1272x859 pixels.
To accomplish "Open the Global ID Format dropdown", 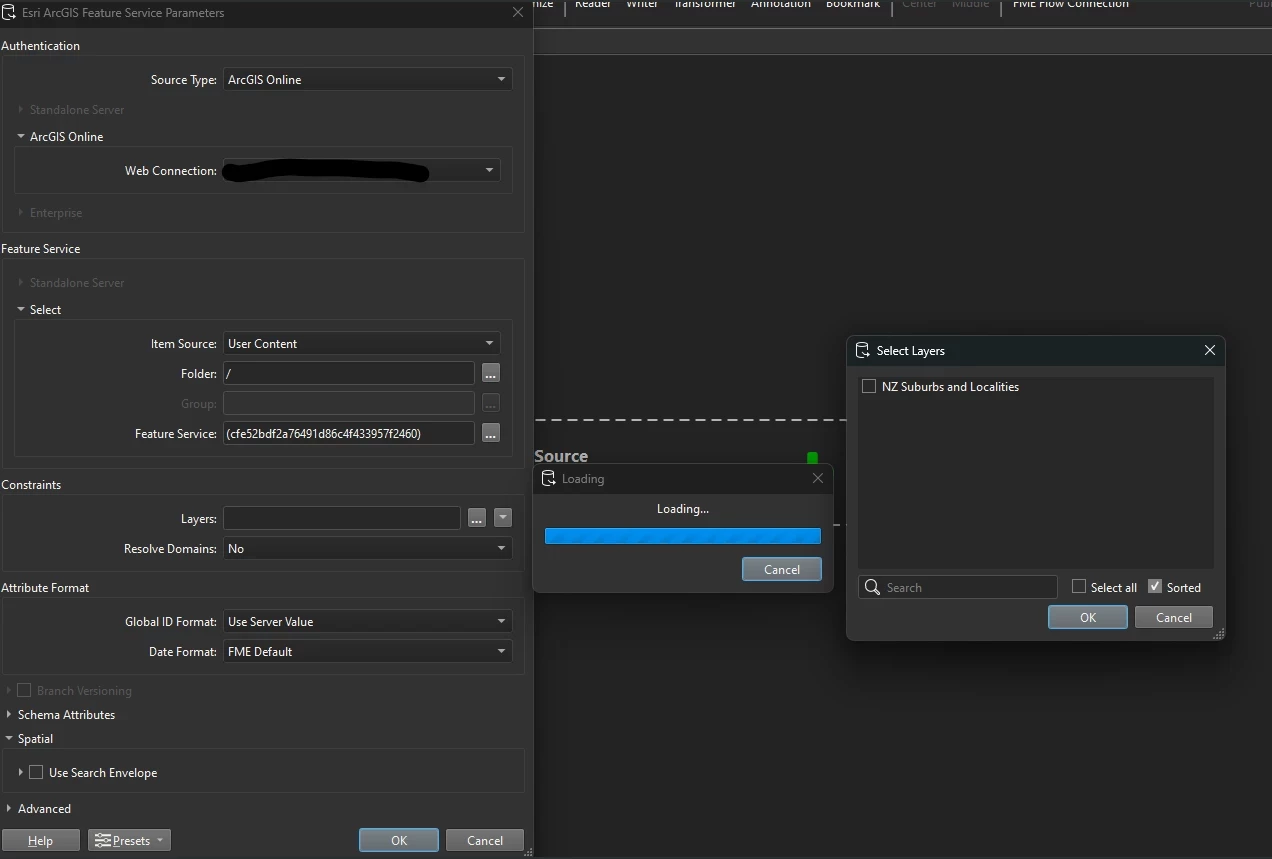I will 367,621.
